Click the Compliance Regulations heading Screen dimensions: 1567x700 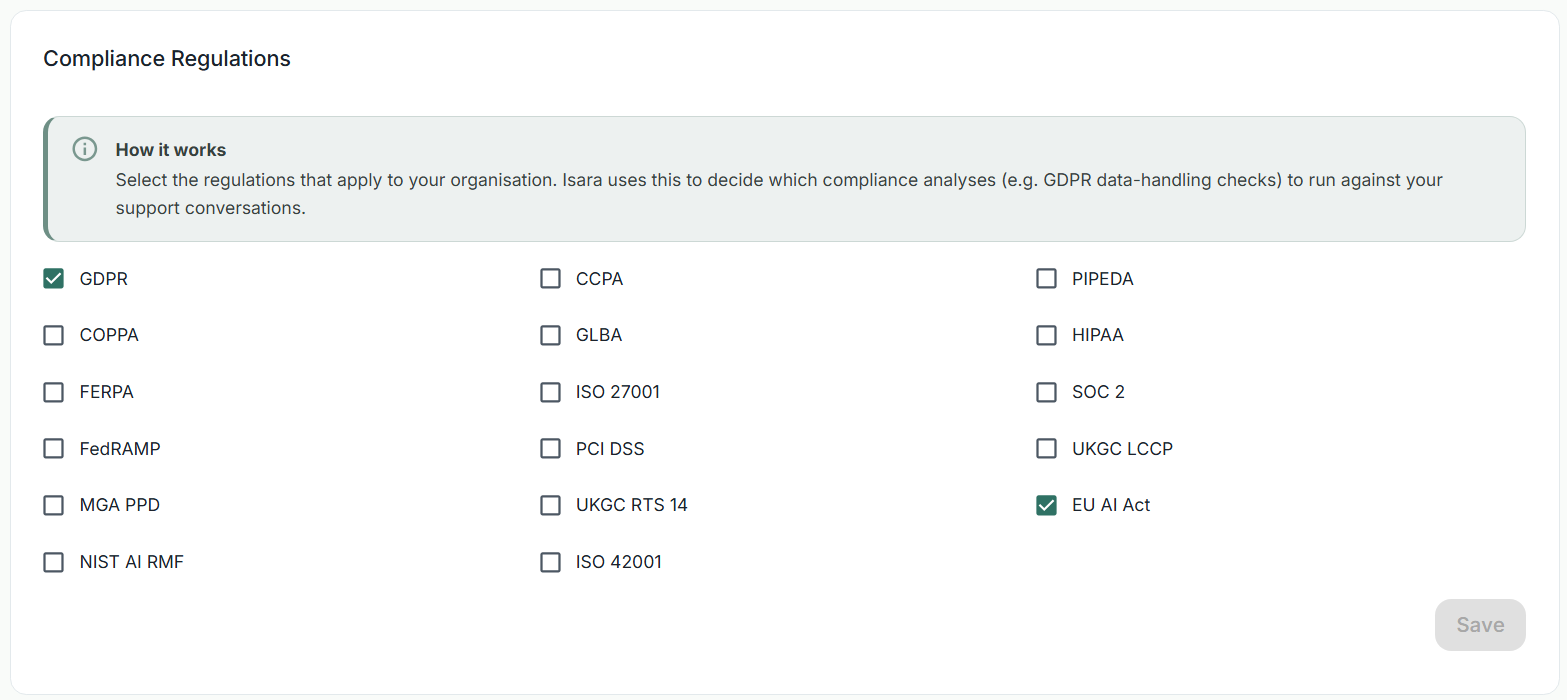167,59
